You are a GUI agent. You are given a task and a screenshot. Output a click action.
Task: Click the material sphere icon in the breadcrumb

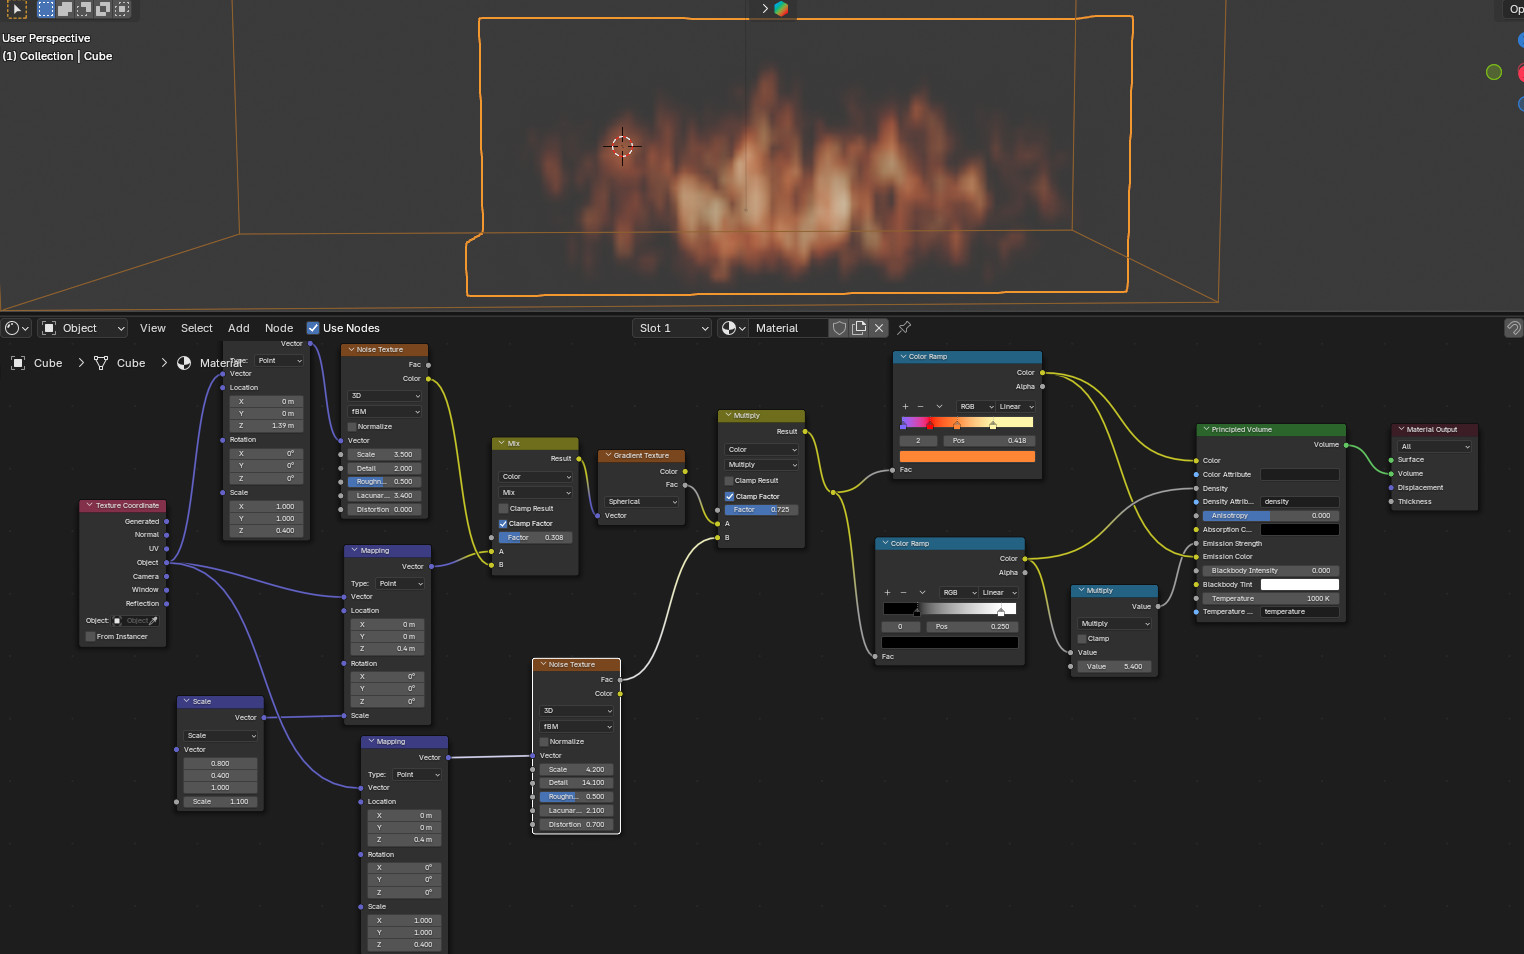click(184, 363)
